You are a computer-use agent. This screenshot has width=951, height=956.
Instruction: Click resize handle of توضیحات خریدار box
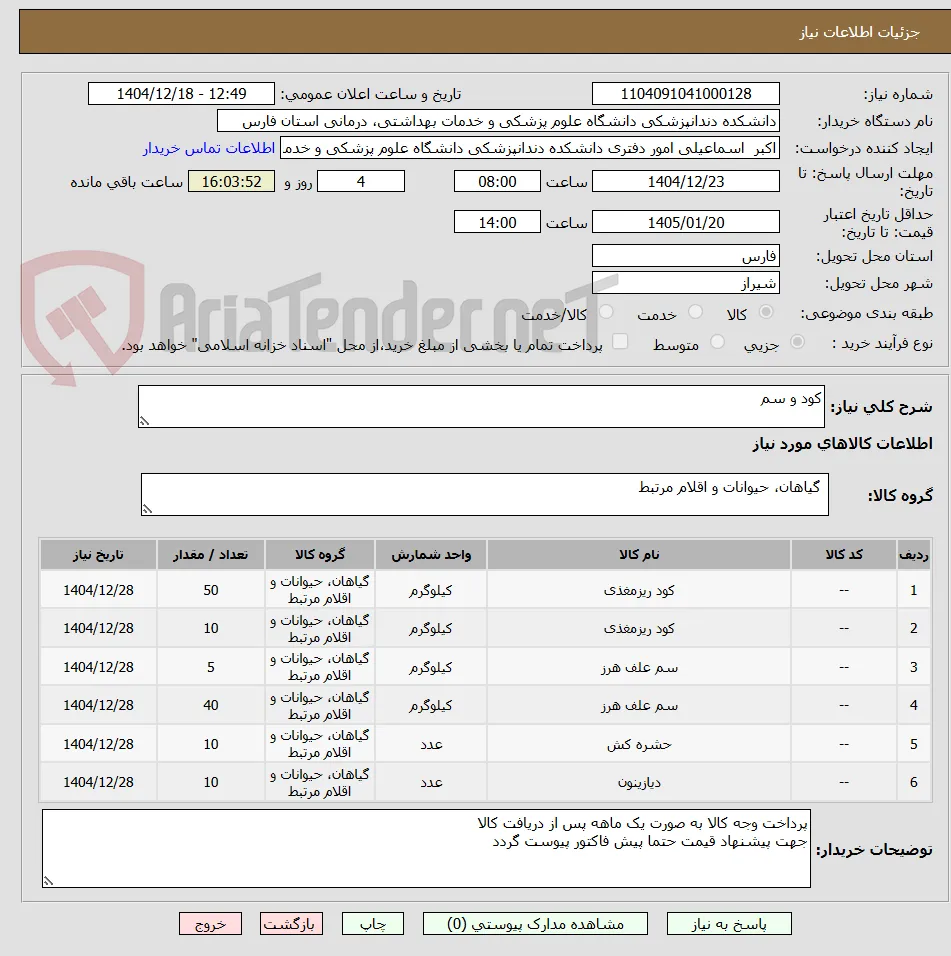click(x=48, y=881)
